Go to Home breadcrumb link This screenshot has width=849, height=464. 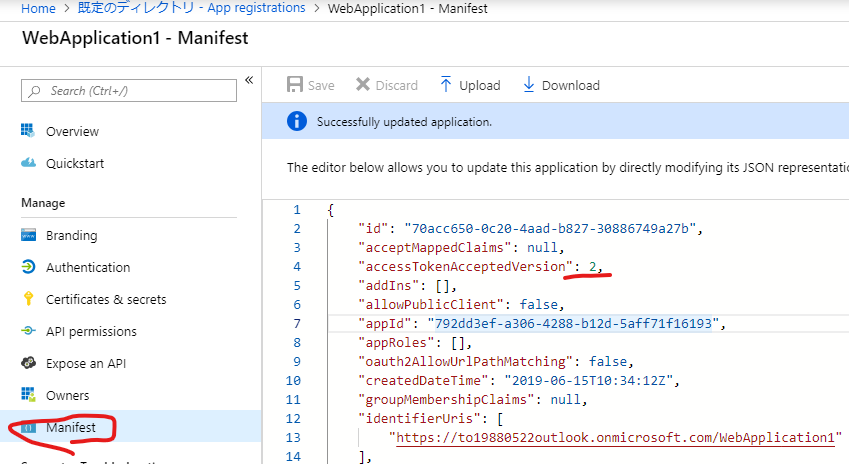click(x=38, y=8)
